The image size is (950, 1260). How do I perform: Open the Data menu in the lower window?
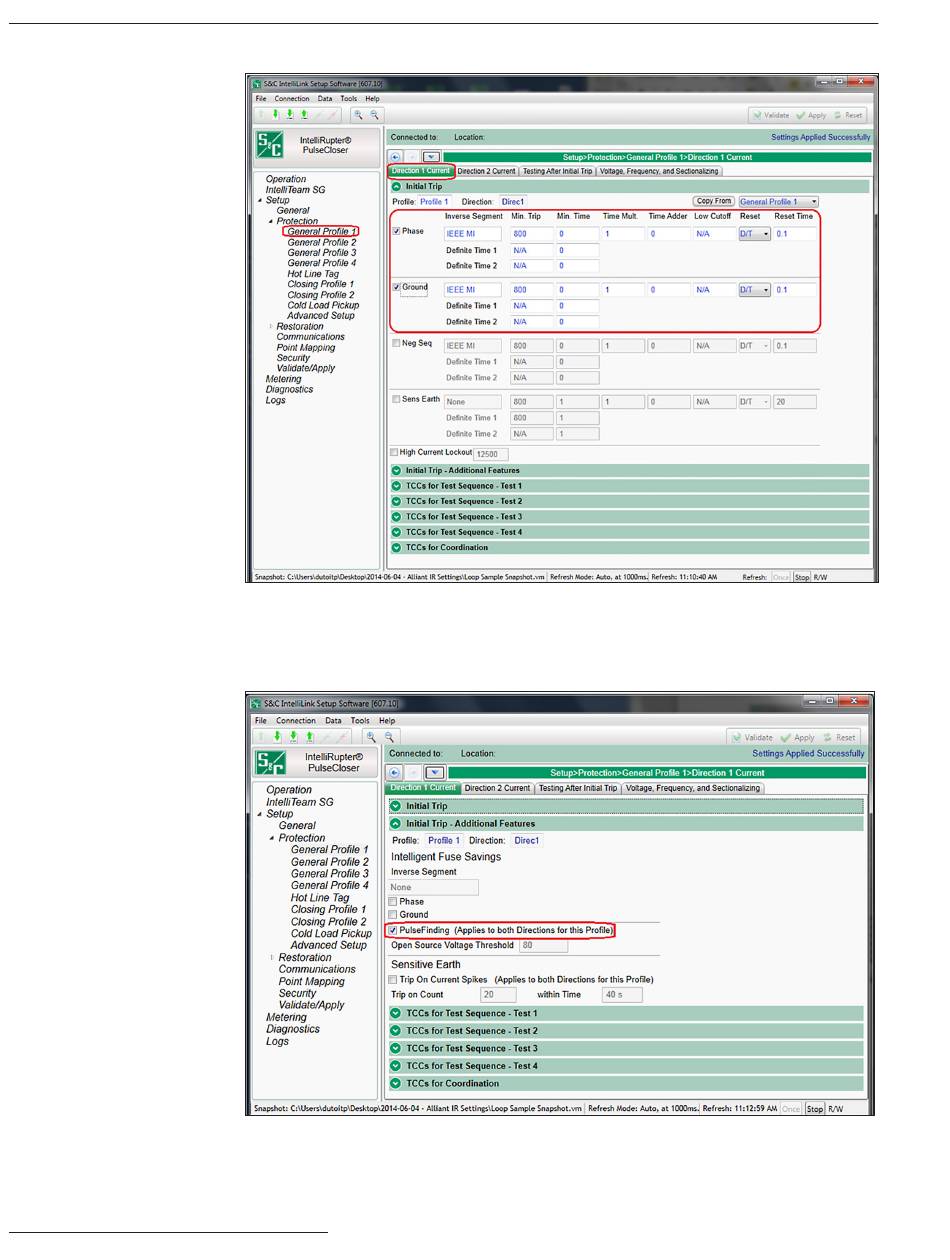333,720
